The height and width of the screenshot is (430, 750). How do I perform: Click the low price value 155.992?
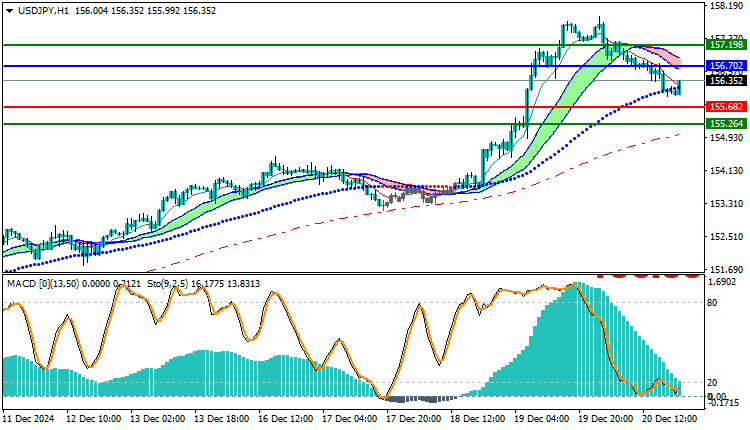(163, 11)
